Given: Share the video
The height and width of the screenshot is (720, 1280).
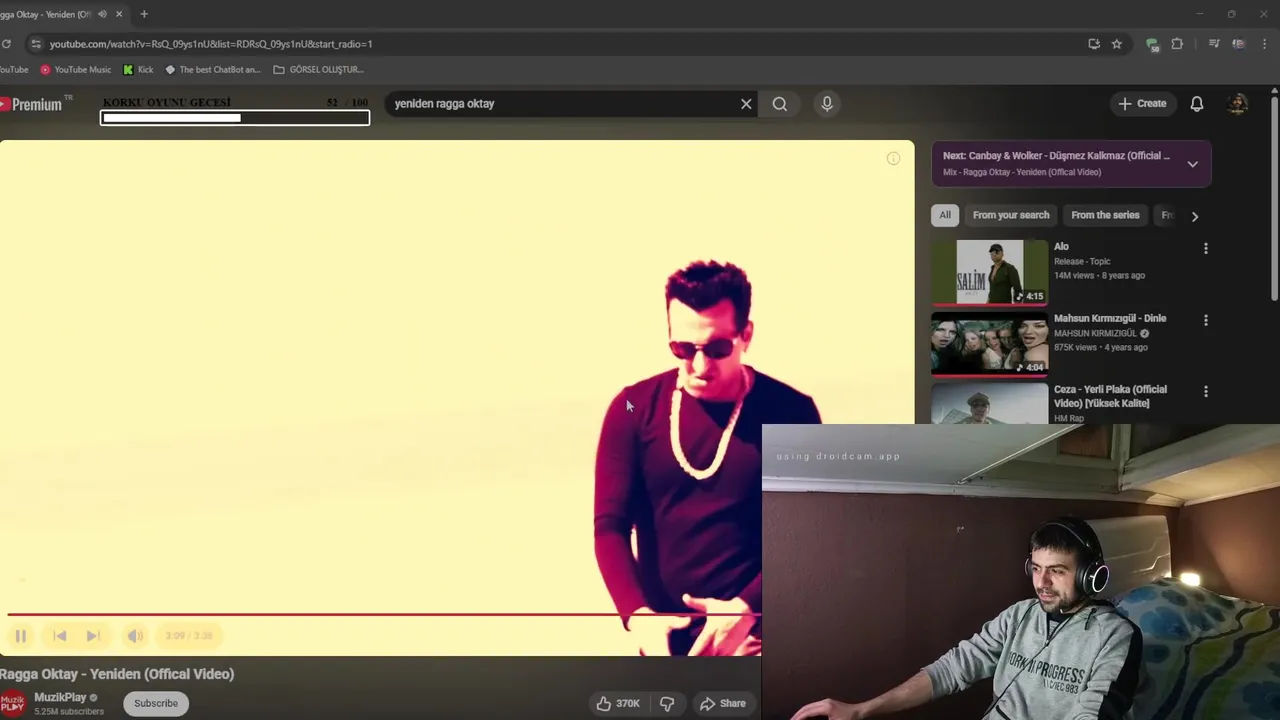Looking at the screenshot, I should tap(722, 703).
